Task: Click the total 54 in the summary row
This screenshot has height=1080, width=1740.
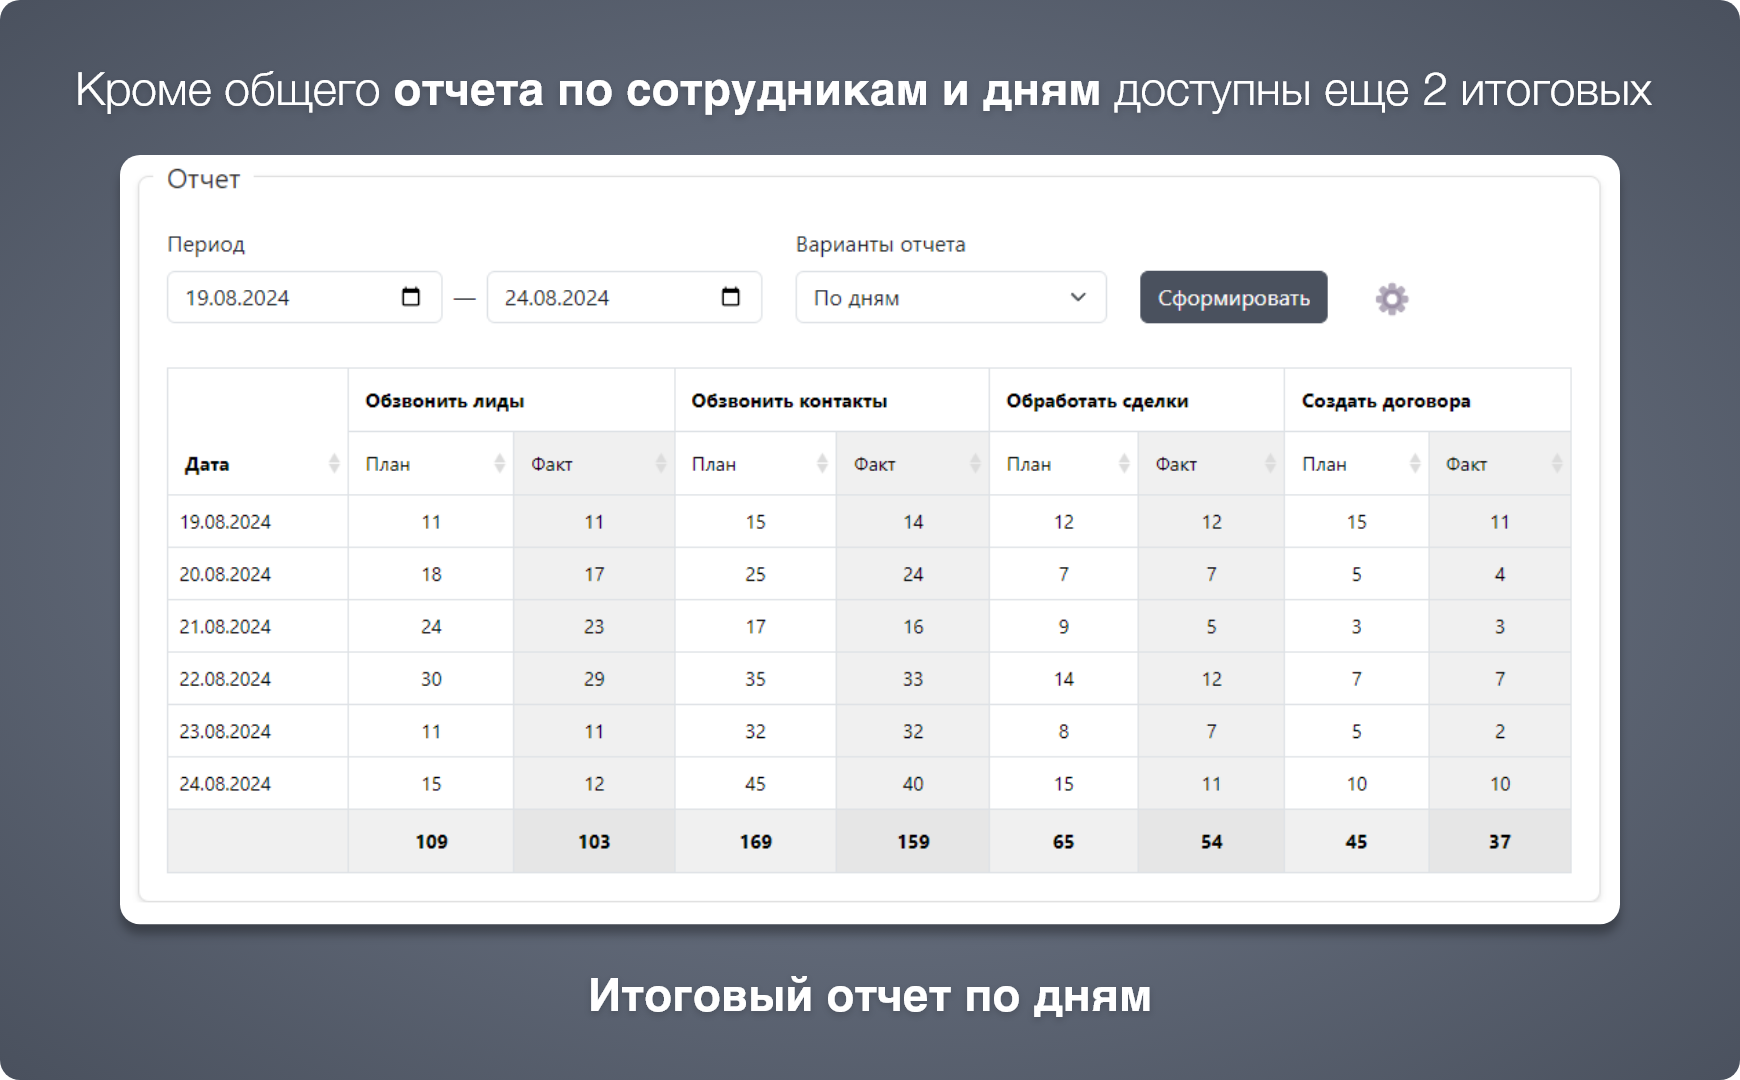Action: tap(1211, 841)
